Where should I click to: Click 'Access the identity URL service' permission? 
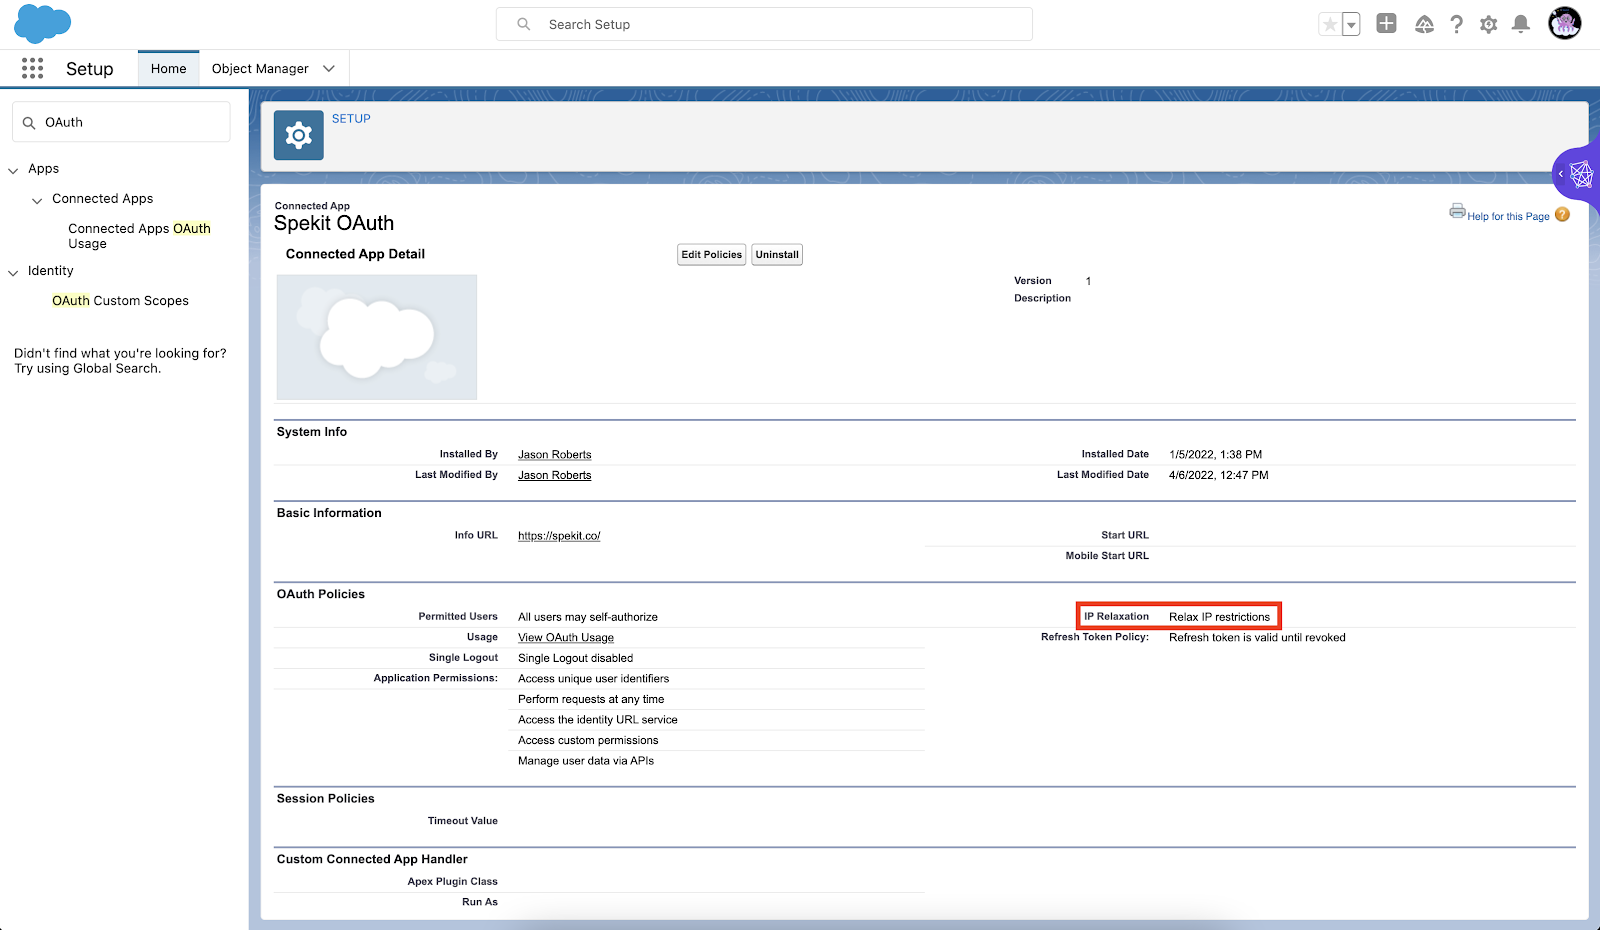point(598,720)
